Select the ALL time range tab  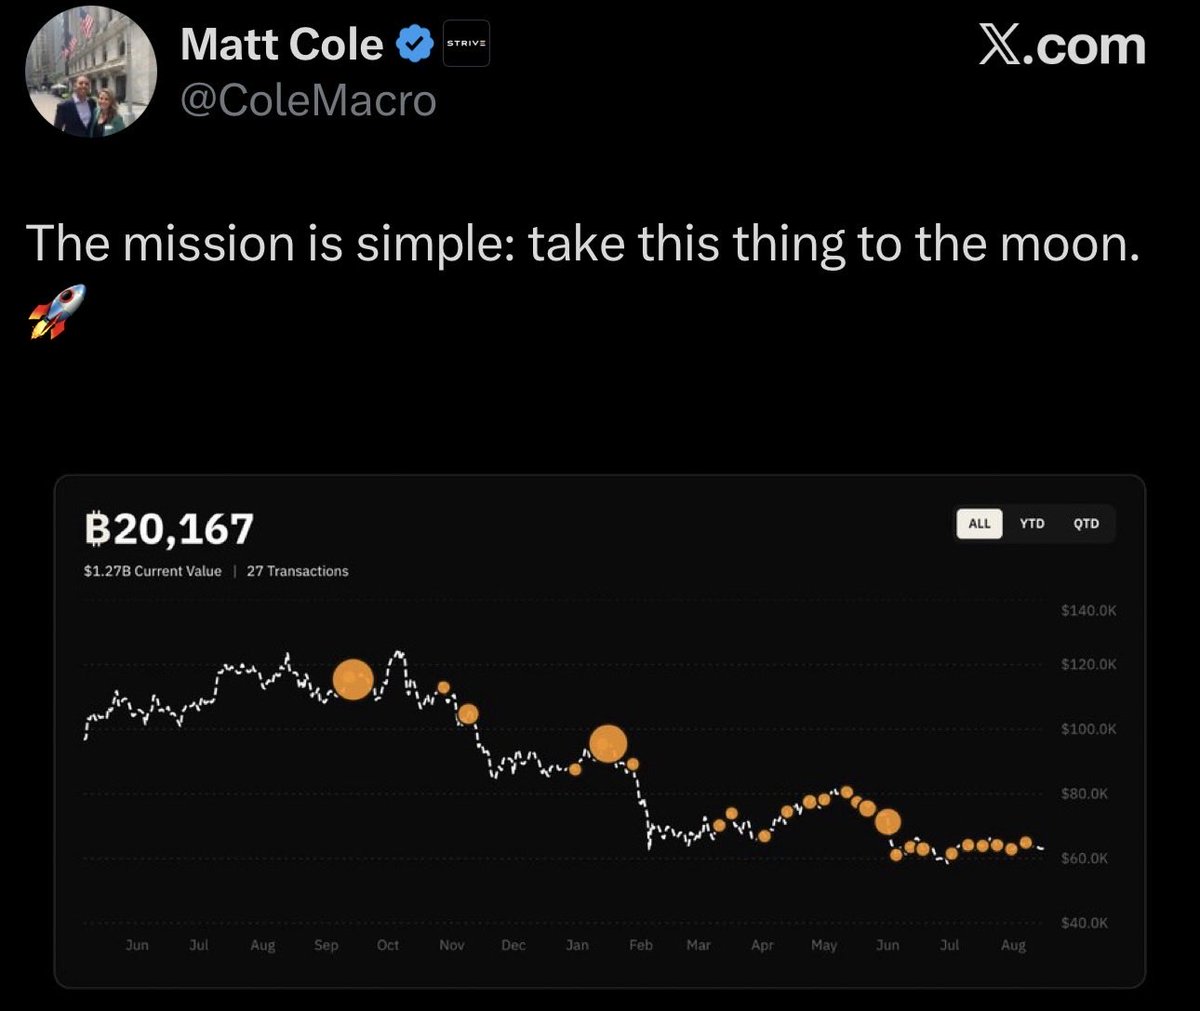click(x=979, y=524)
